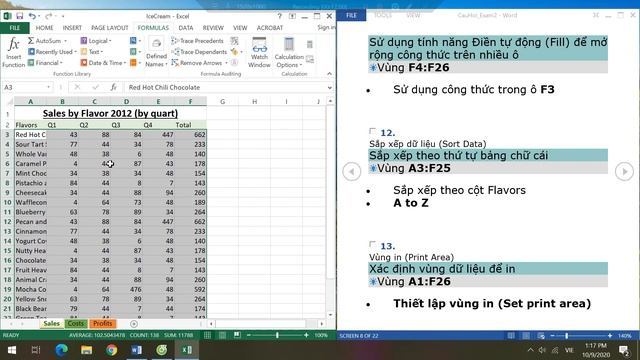Click the Calculate Now icon
This screenshot has height=360, width=640.
[310, 44]
